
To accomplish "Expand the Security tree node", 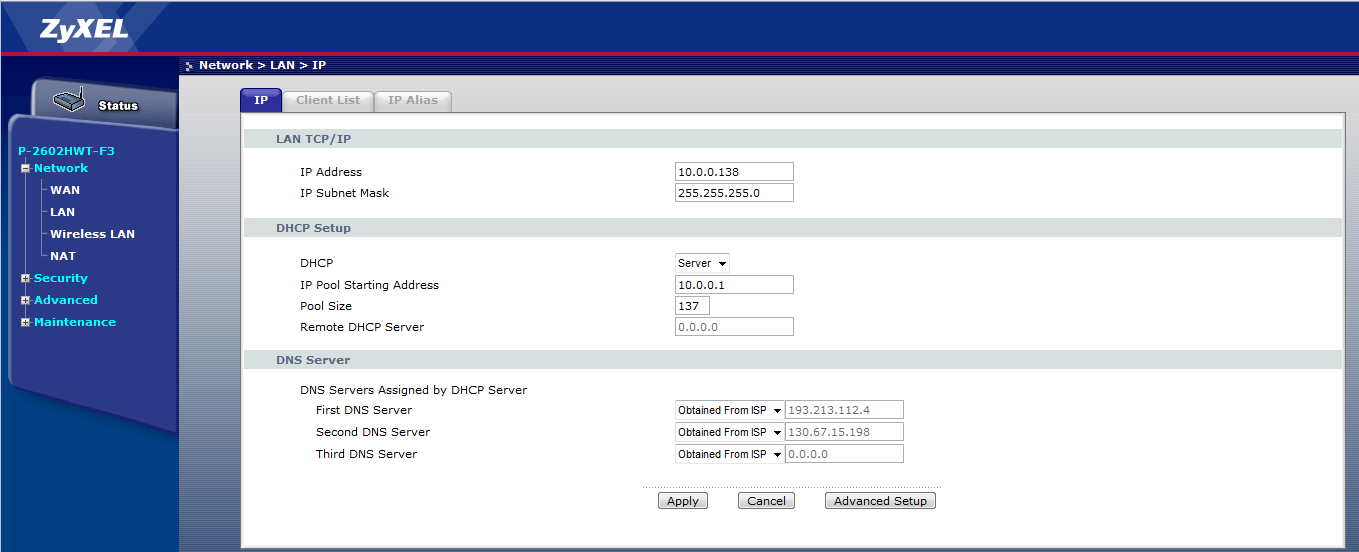I will coord(26,278).
